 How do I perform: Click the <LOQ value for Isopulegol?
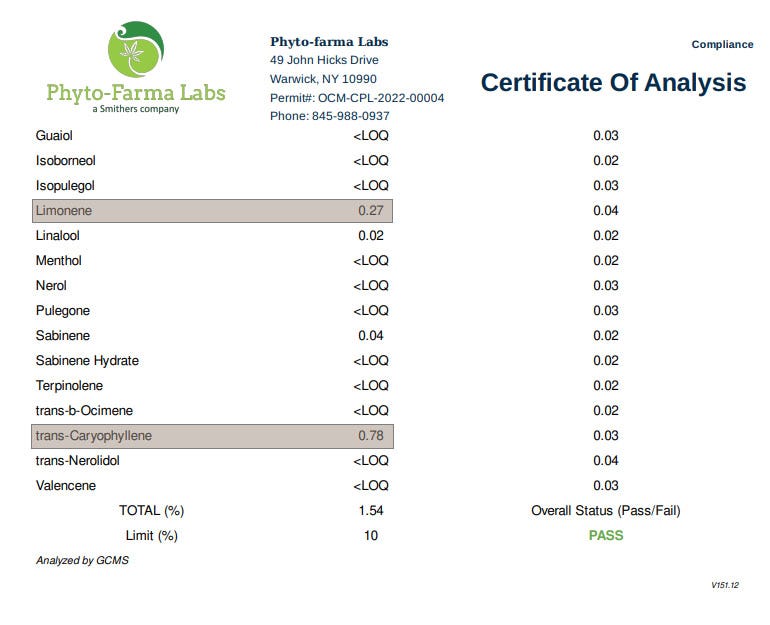pyautogui.click(x=371, y=186)
